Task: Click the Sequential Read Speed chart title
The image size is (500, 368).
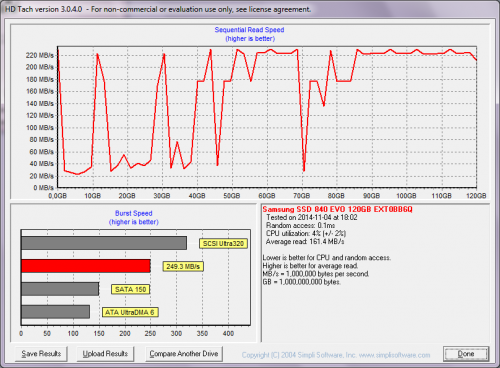Action: coord(249,30)
